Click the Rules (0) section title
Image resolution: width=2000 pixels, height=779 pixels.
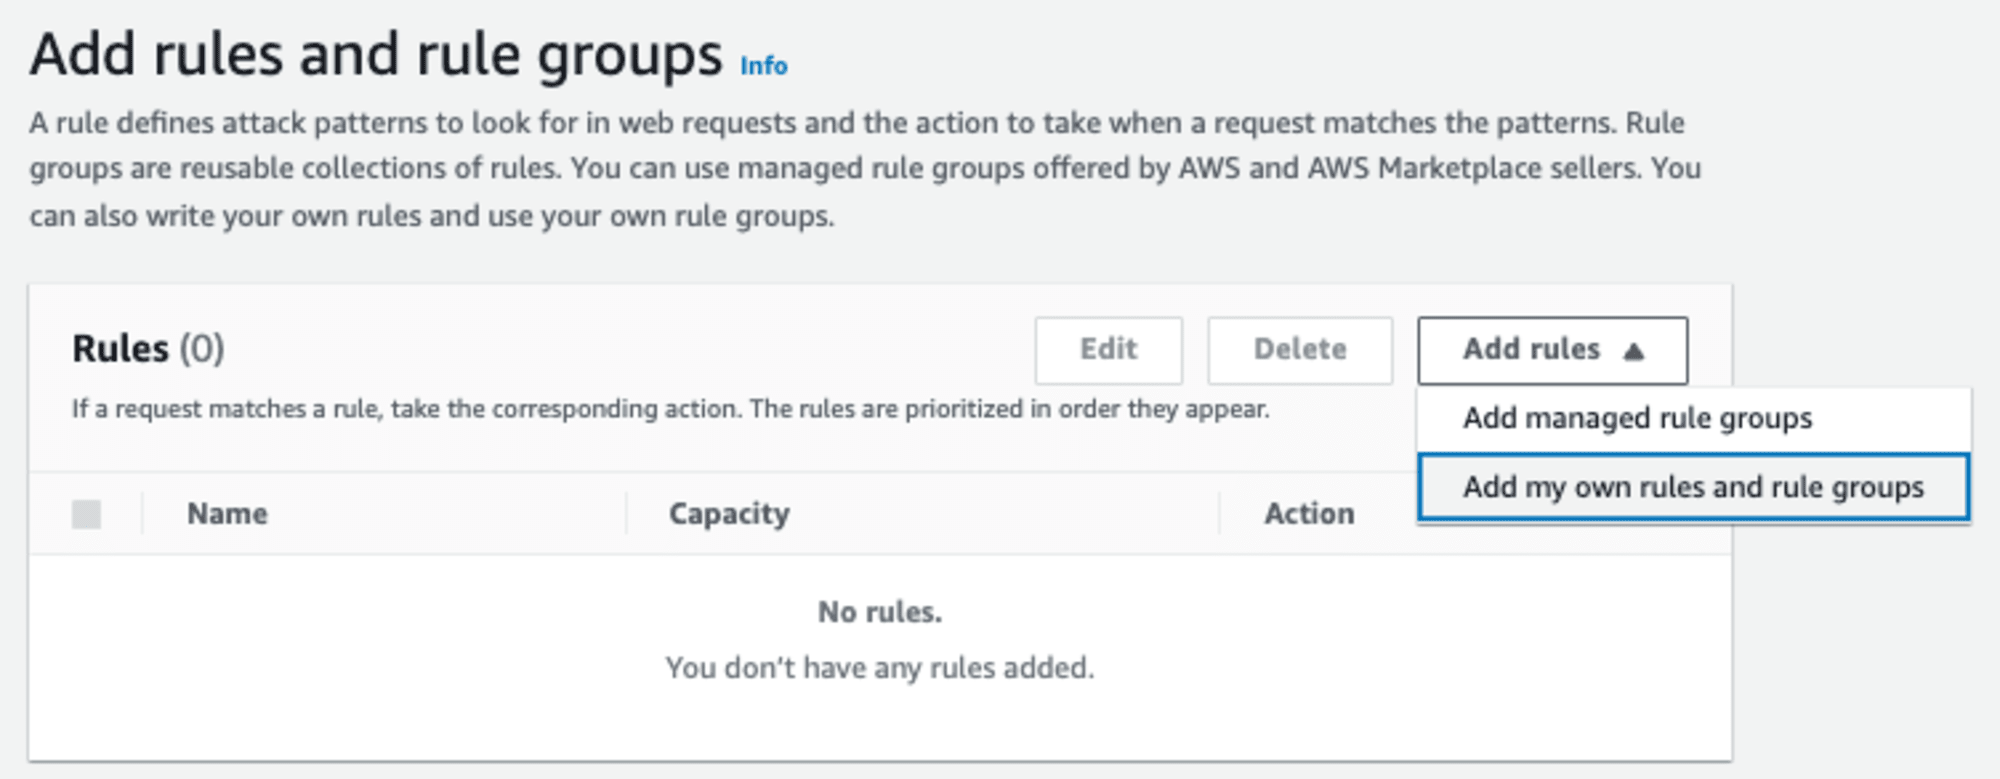point(148,349)
